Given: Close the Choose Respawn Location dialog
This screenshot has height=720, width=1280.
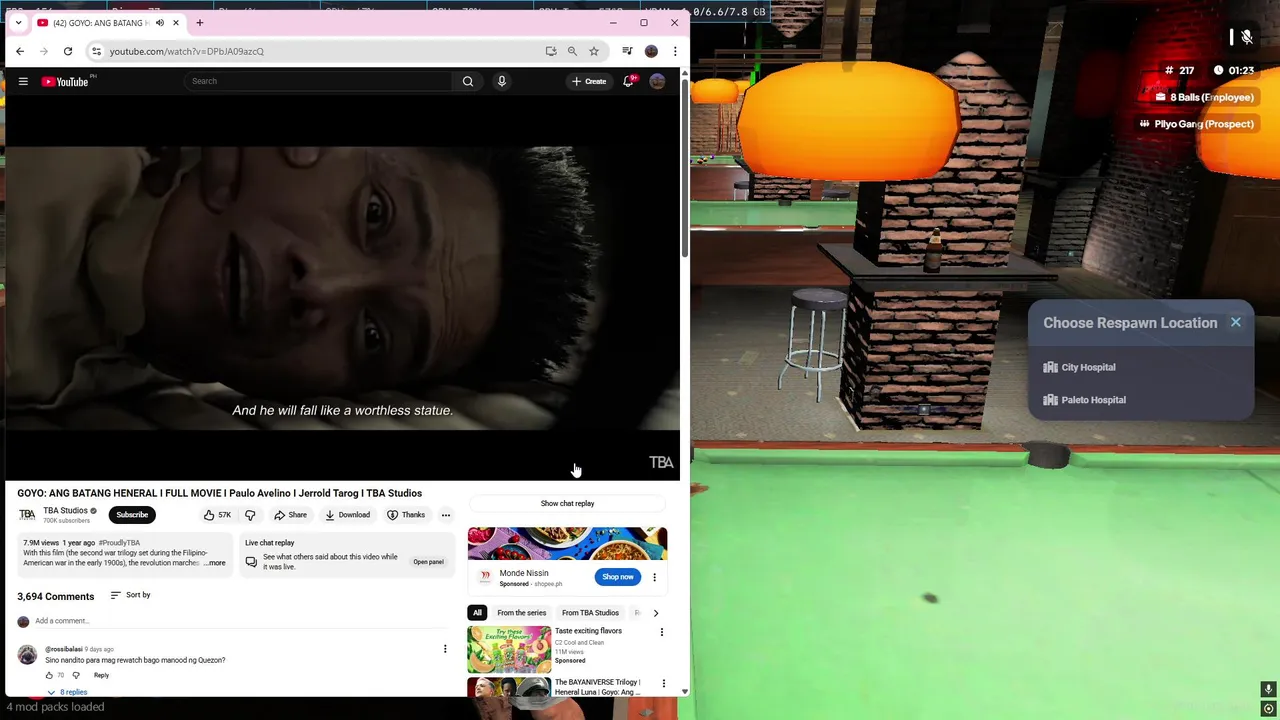Looking at the screenshot, I should coord(1236,322).
